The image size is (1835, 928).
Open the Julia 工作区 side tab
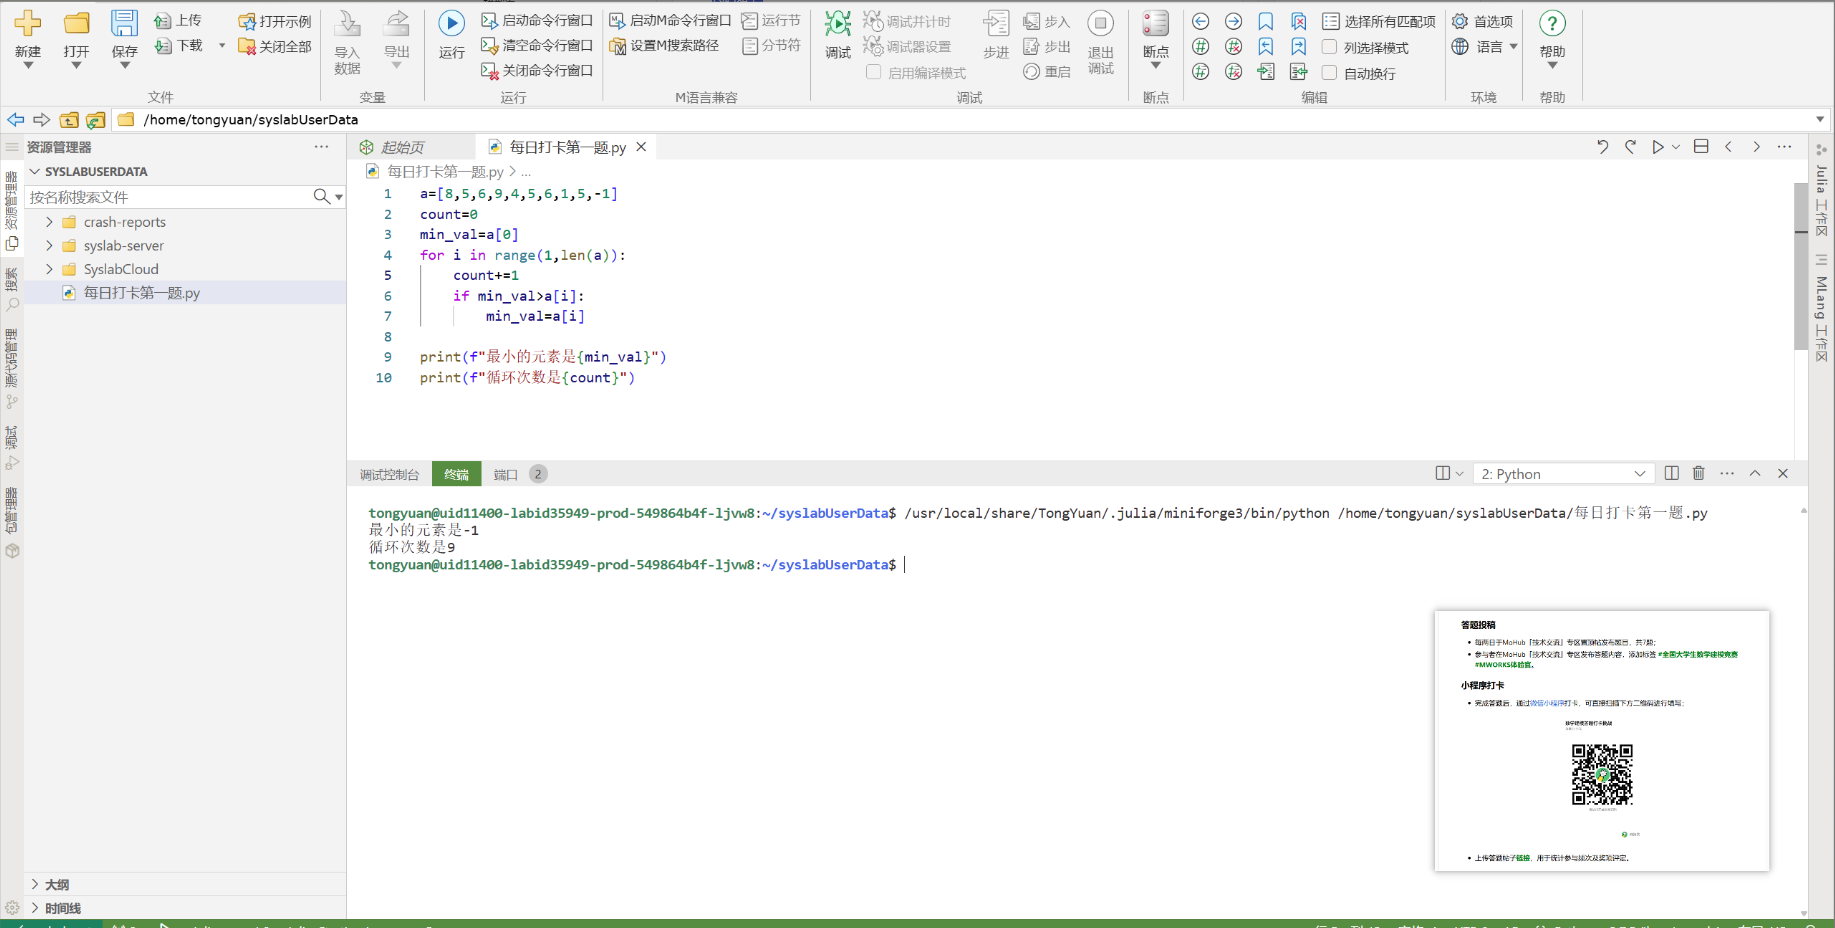pos(1822,192)
